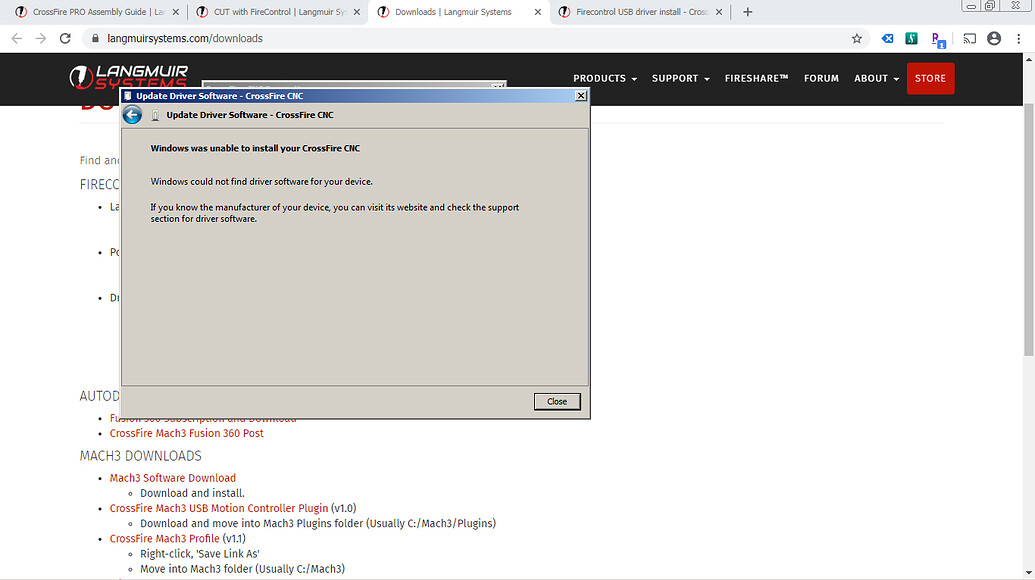Reload the page with the refresh icon

coord(65,38)
